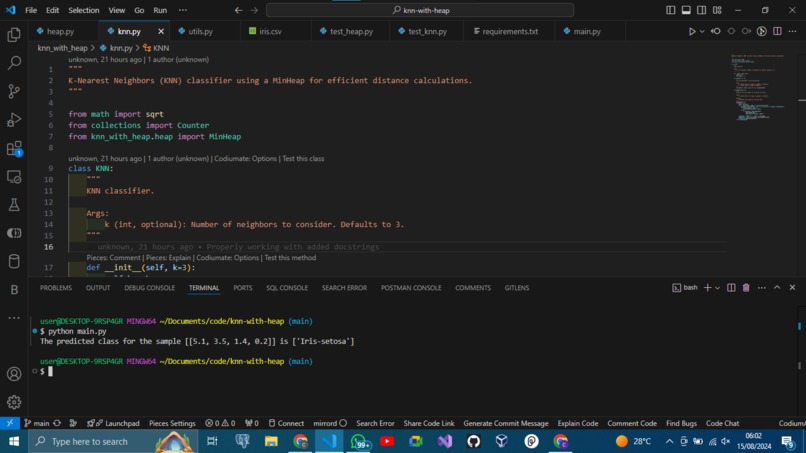Image resolution: width=806 pixels, height=453 pixels.
Task: Open the database view in activity bar
Action: tap(14, 261)
